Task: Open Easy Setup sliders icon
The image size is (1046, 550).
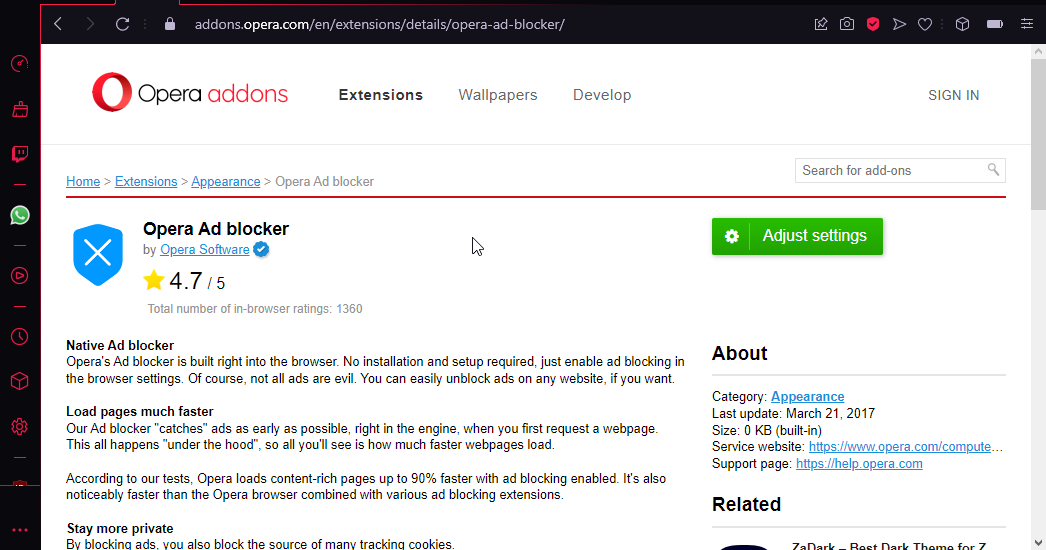Action: coord(1027,24)
